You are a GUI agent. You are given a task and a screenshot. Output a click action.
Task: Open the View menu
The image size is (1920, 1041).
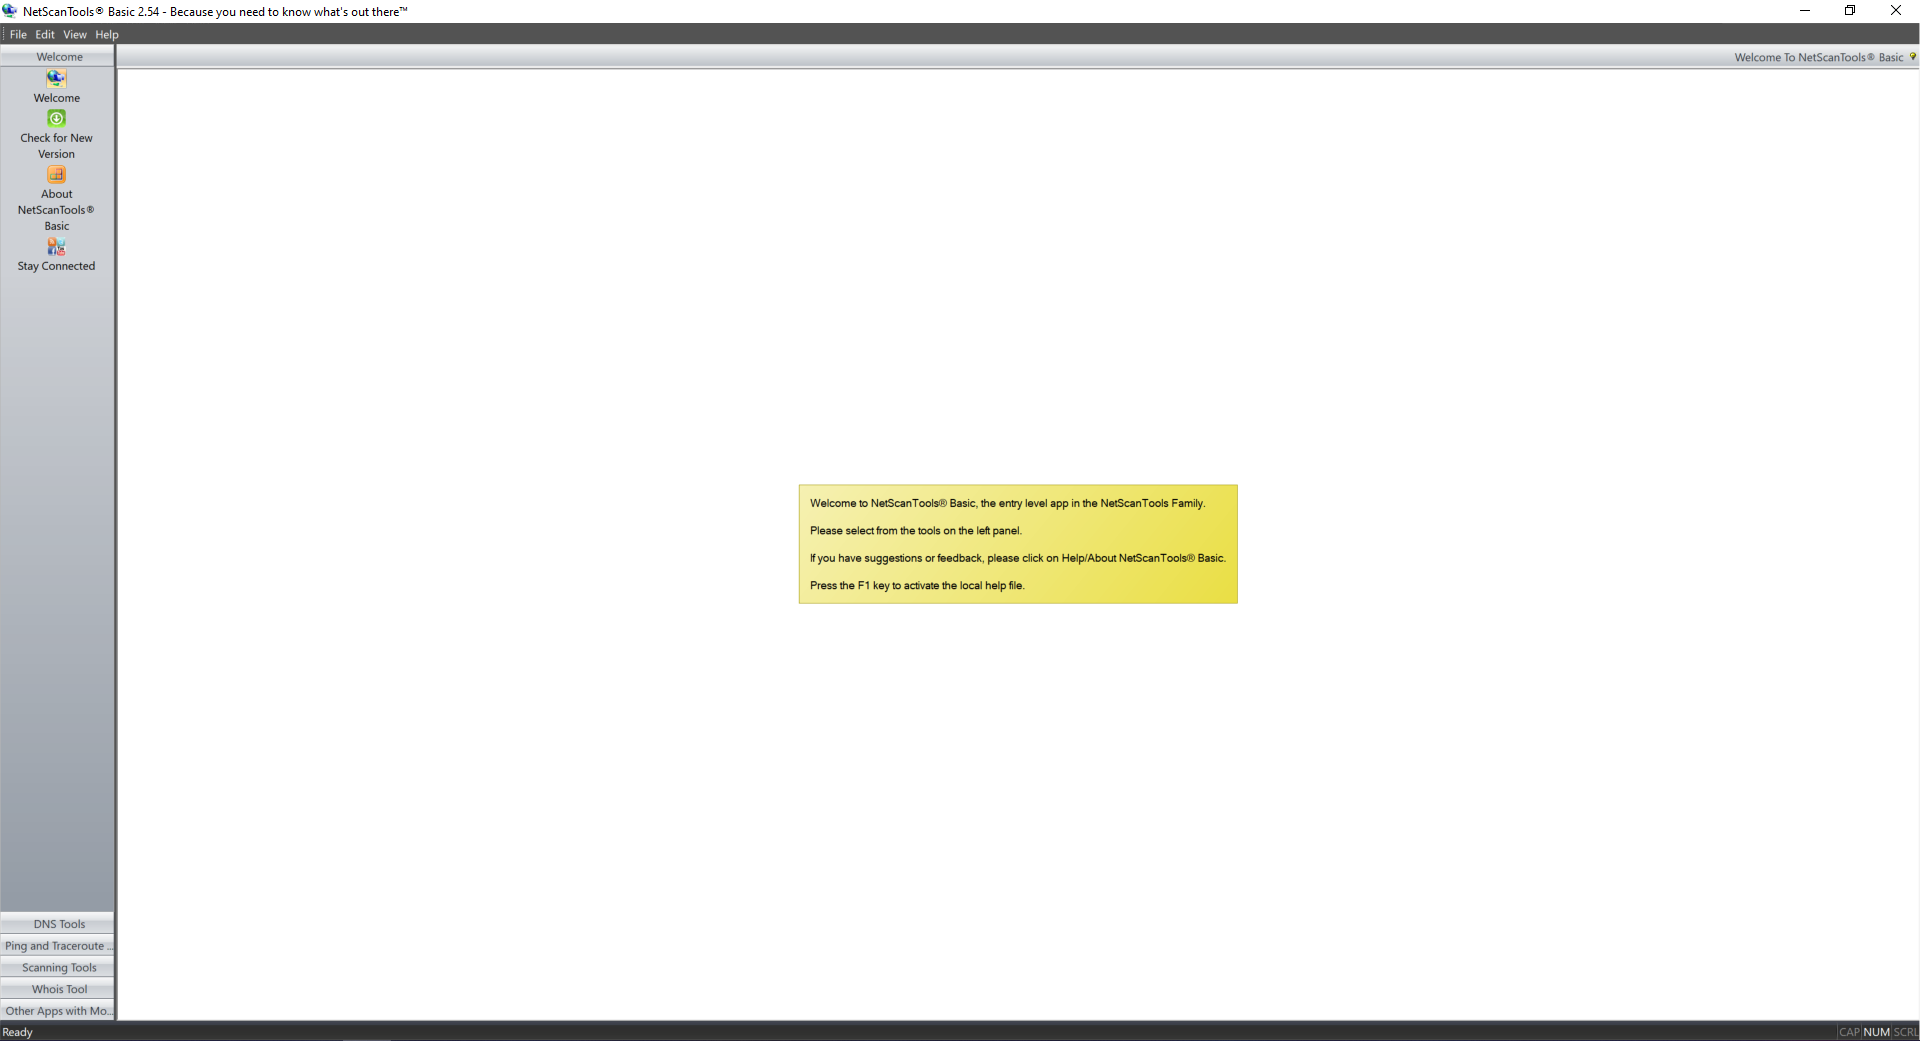(x=75, y=34)
